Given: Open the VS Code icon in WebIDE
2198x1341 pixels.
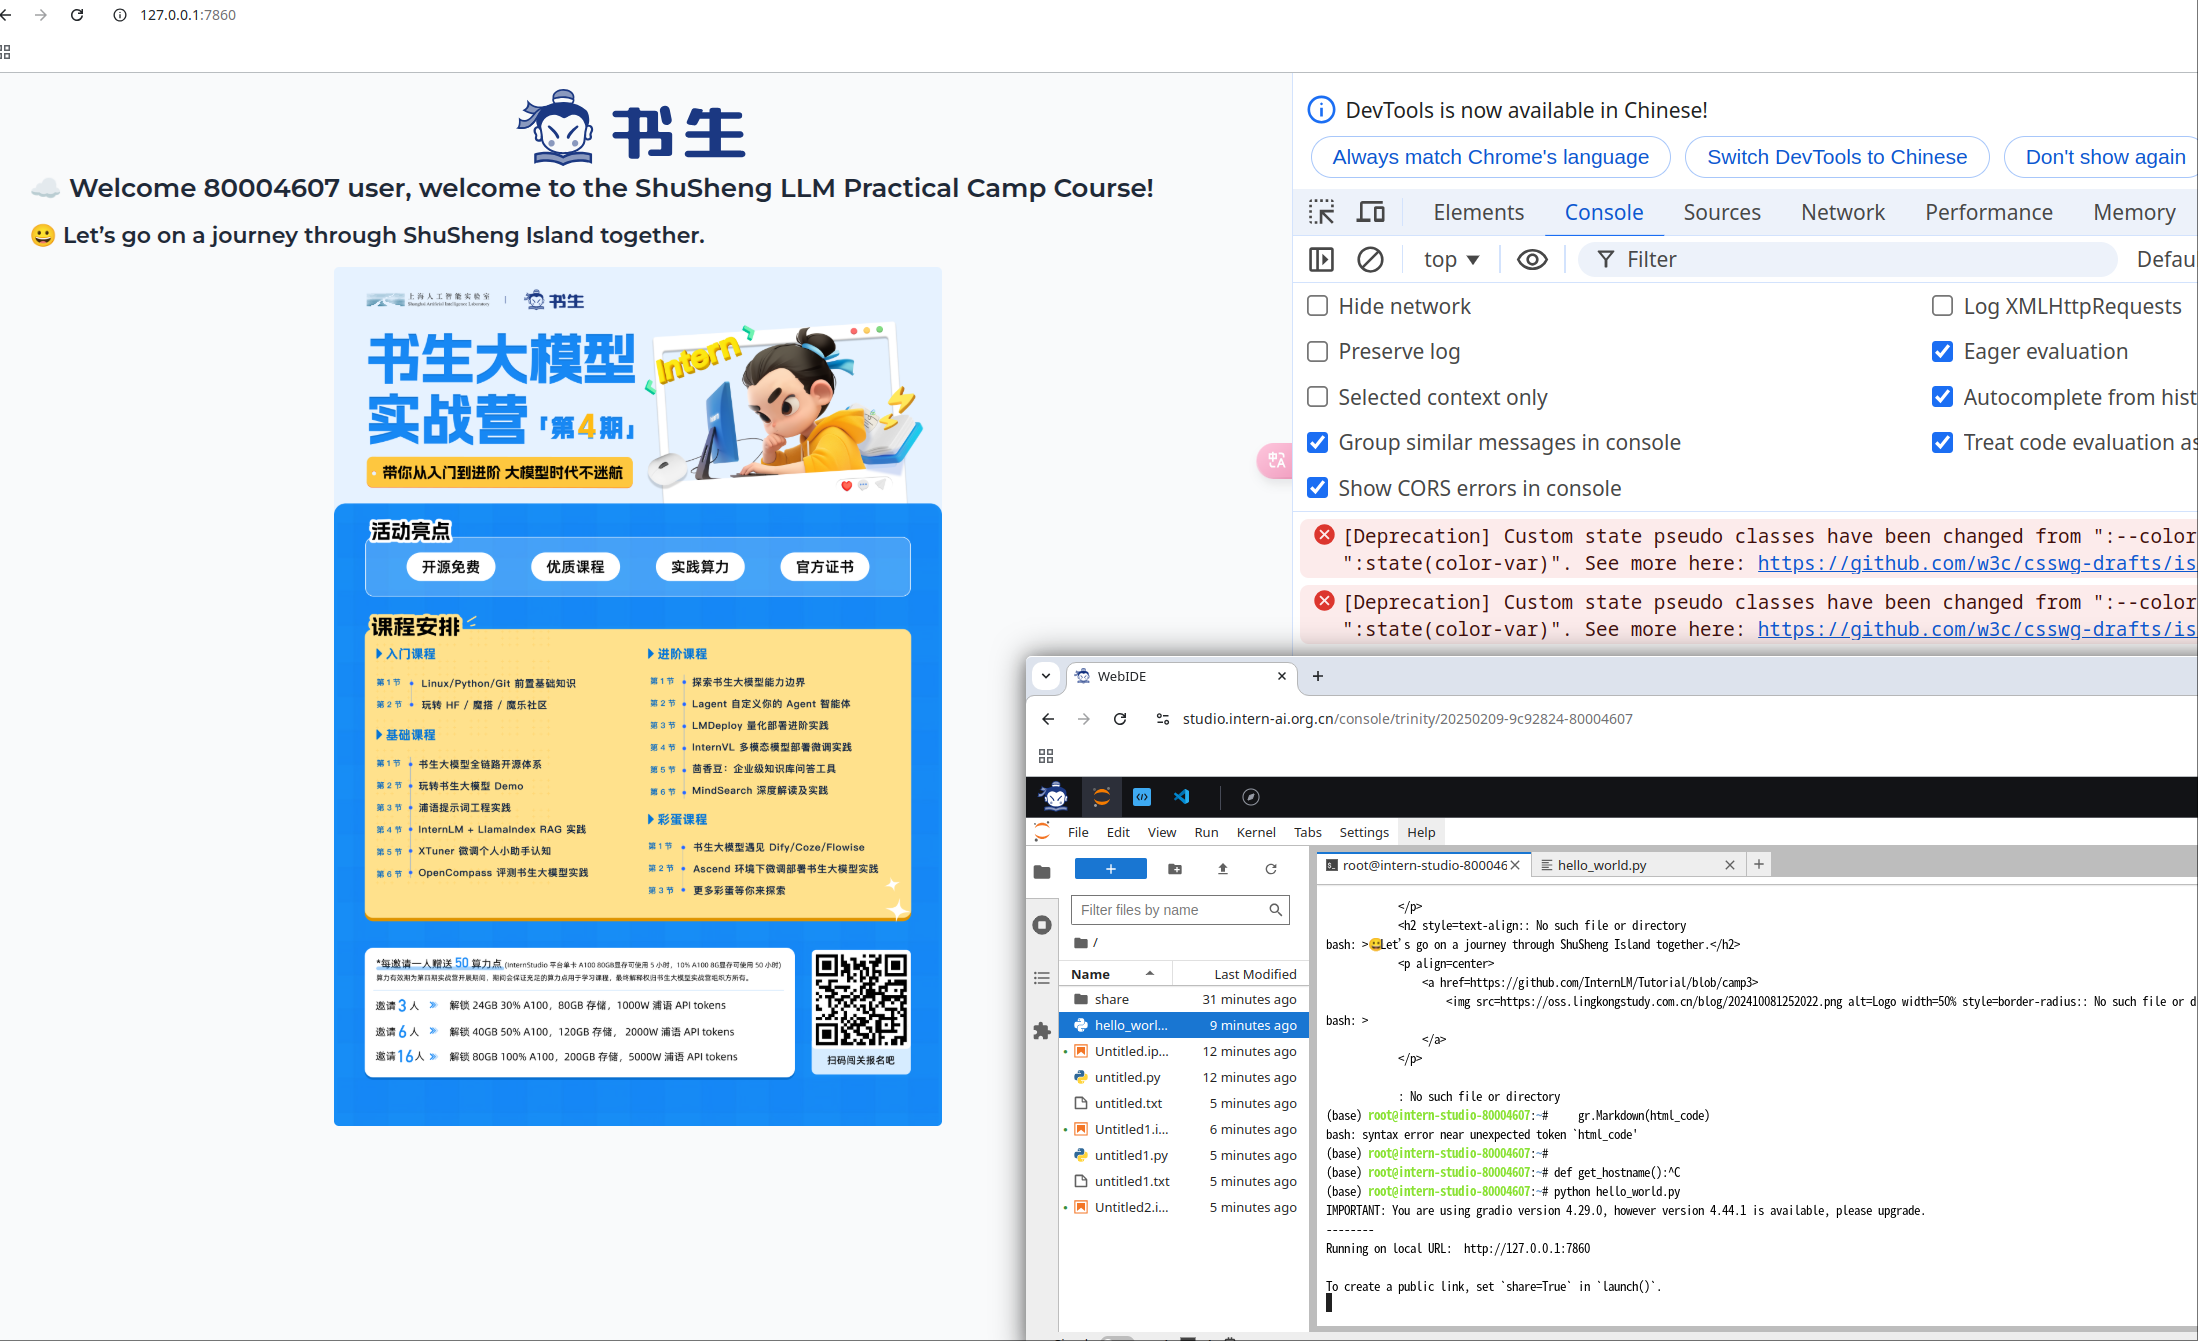Looking at the screenshot, I should [1182, 797].
